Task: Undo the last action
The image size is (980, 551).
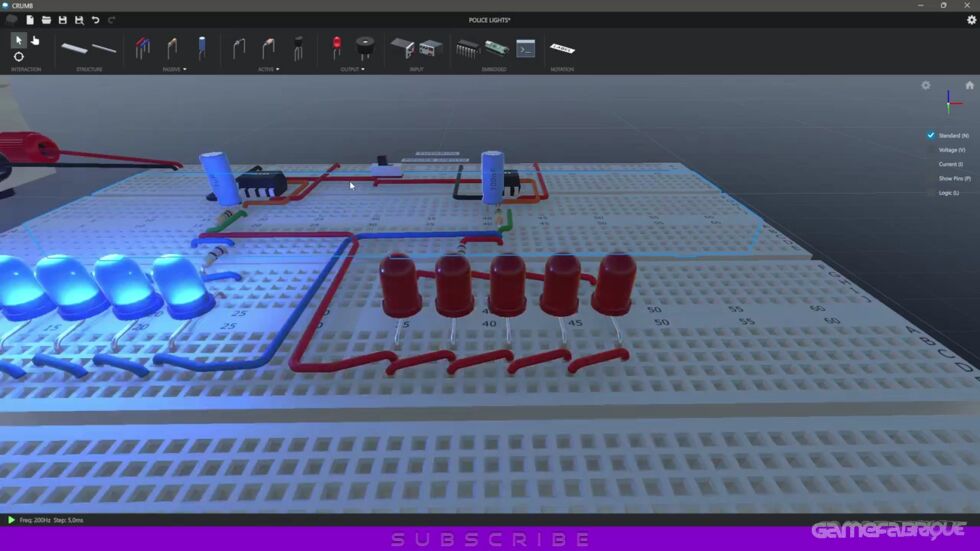Action: point(96,20)
